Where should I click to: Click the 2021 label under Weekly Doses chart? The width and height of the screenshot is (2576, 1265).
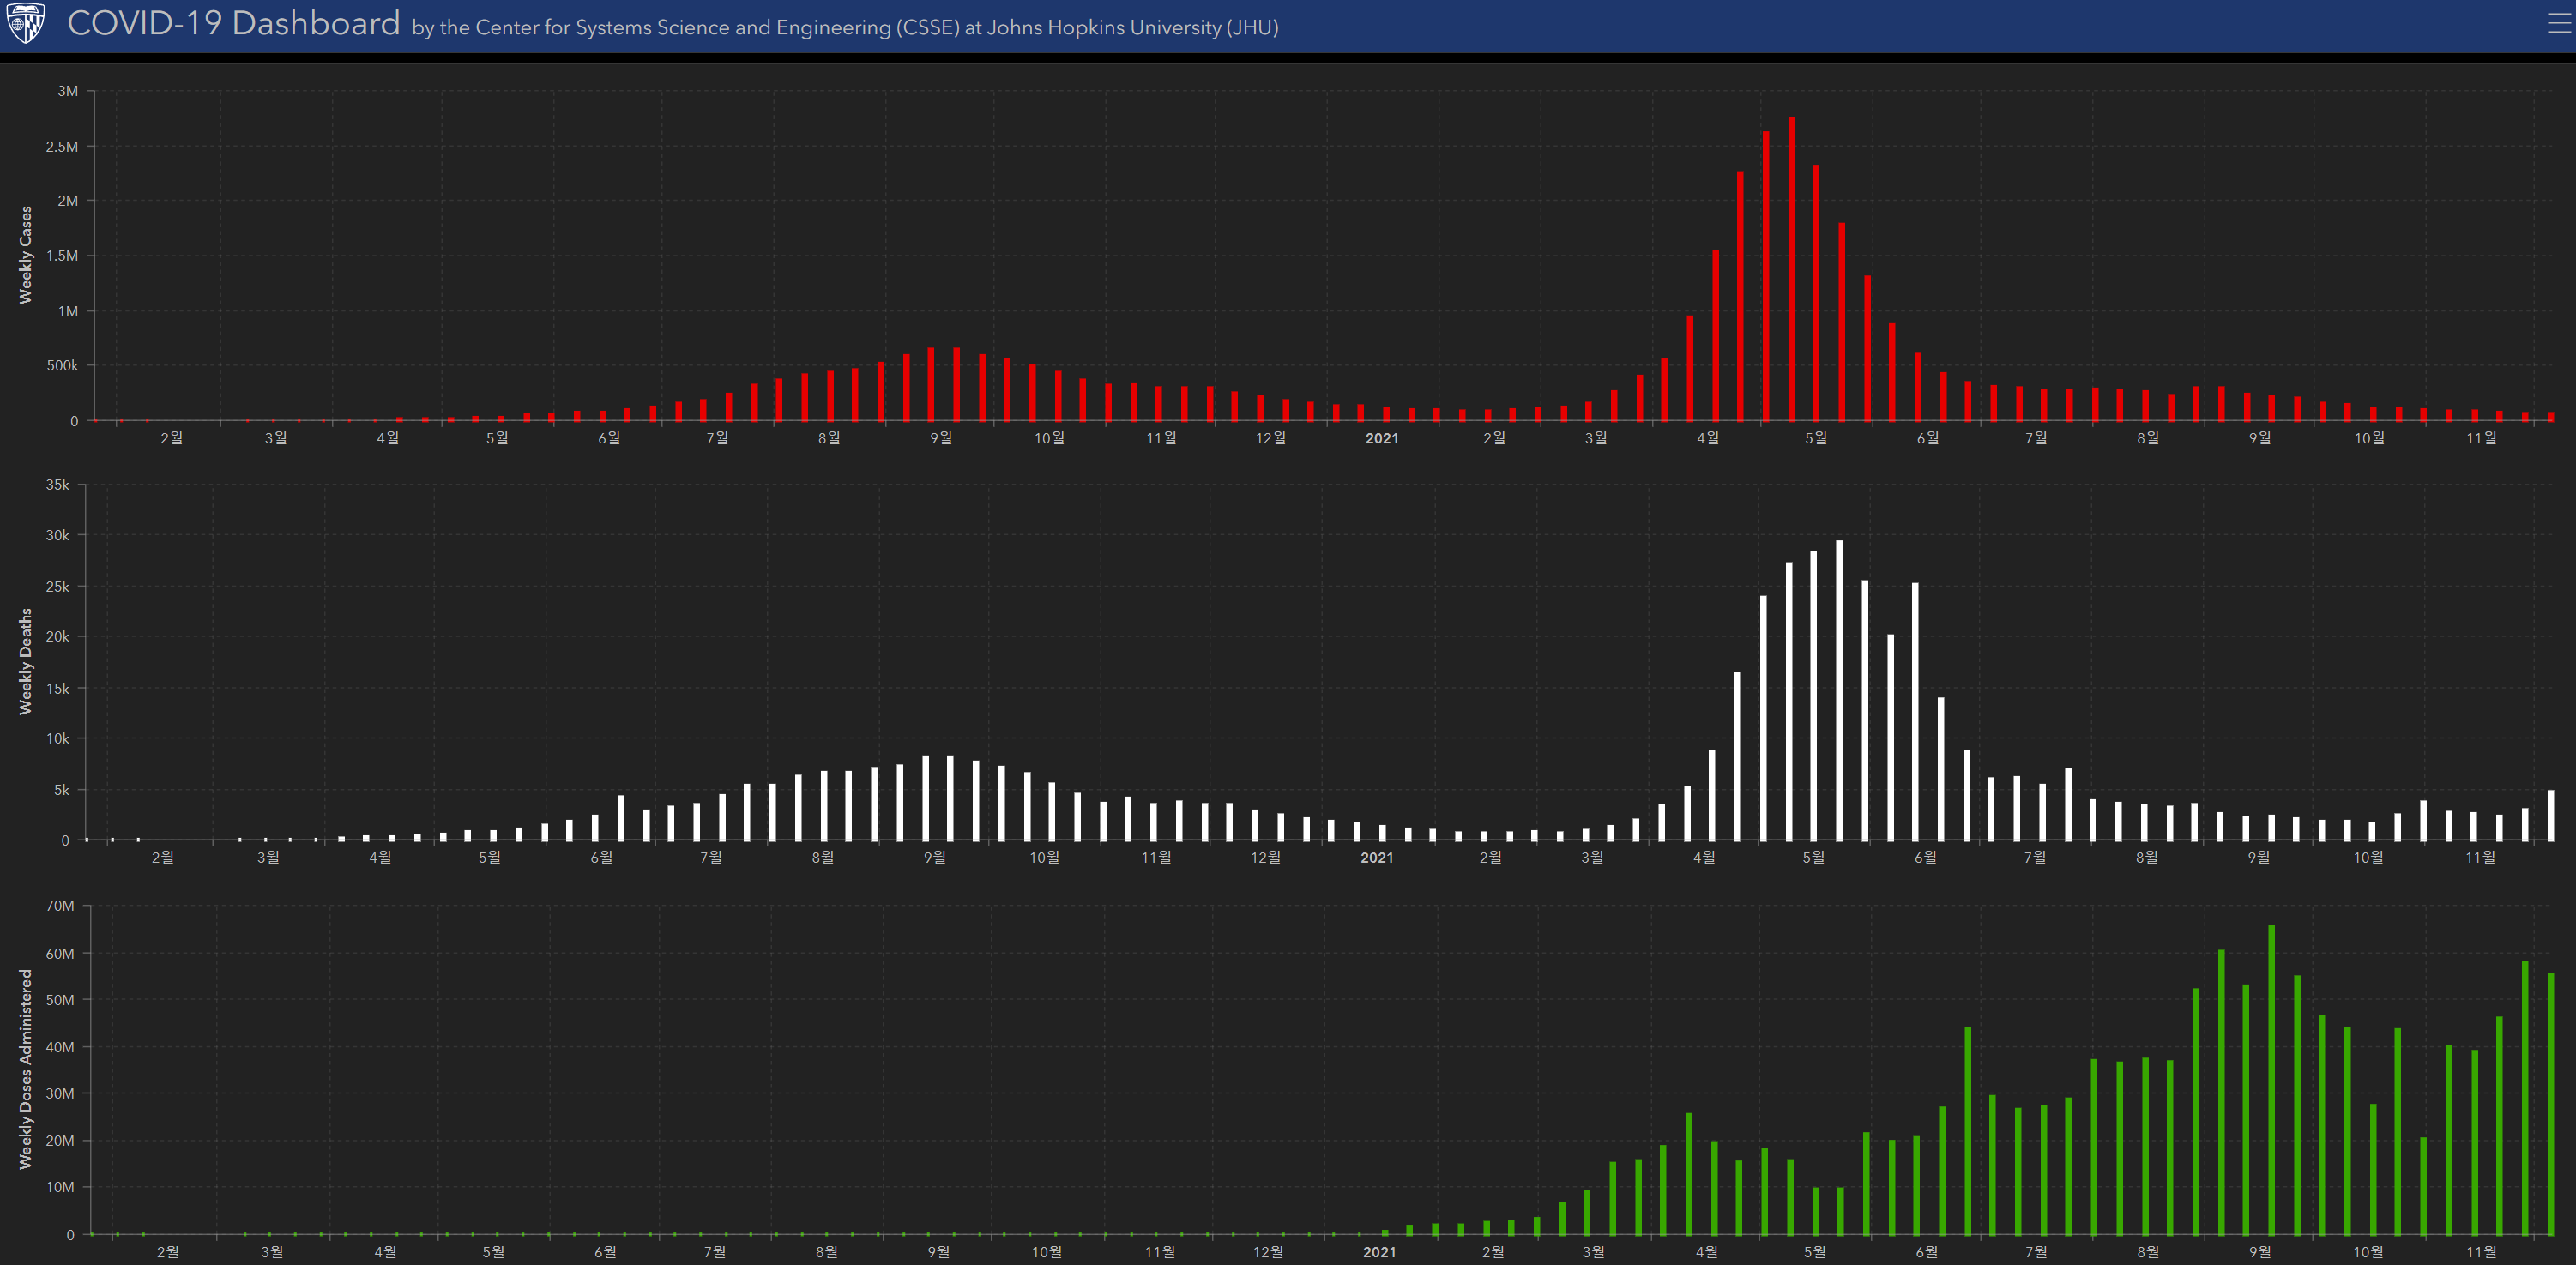tap(1379, 1252)
